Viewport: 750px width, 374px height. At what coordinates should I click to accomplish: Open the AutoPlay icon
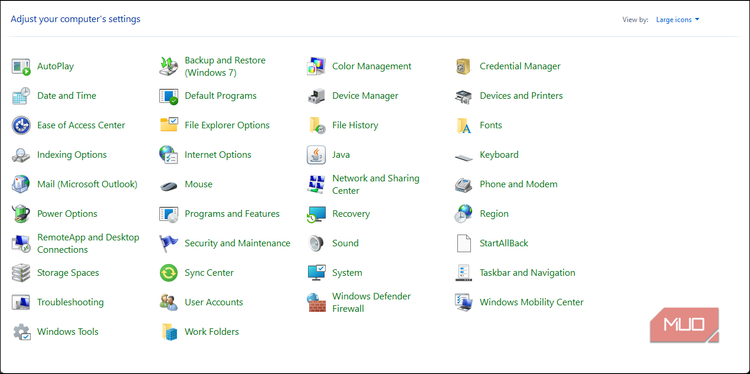[21, 66]
